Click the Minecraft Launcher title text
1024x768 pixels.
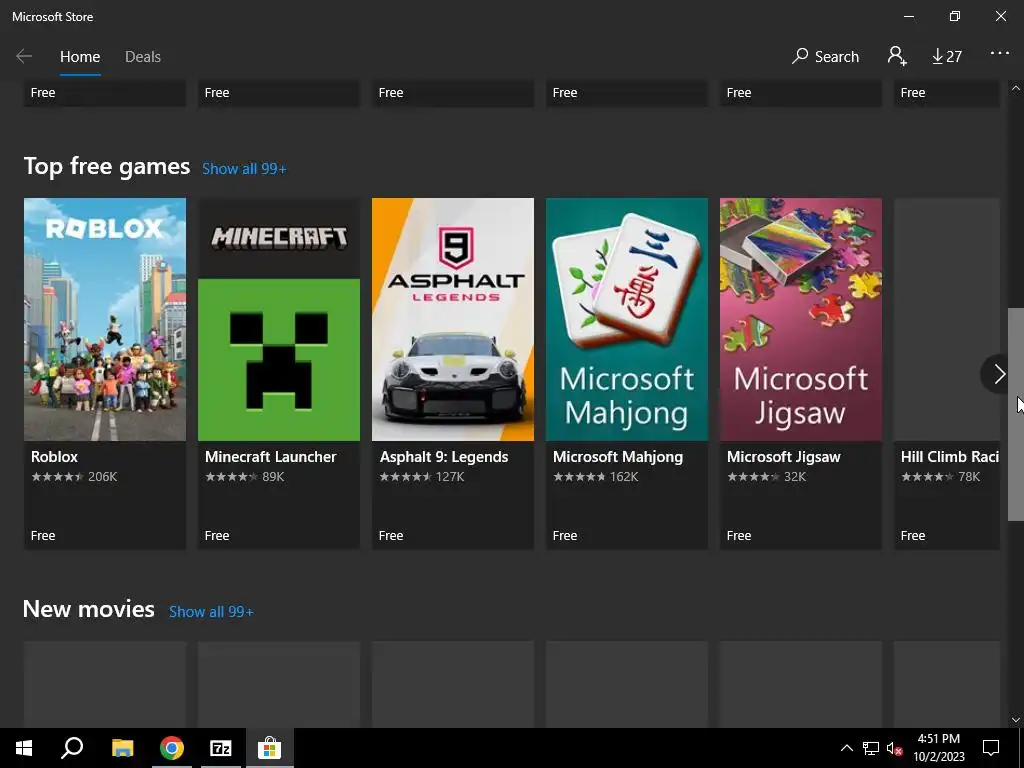tap(270, 456)
